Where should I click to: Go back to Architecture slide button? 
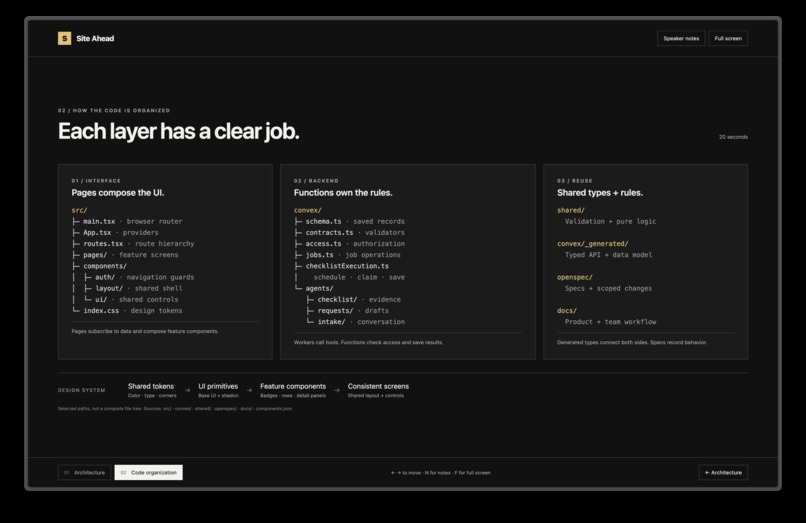(x=723, y=472)
